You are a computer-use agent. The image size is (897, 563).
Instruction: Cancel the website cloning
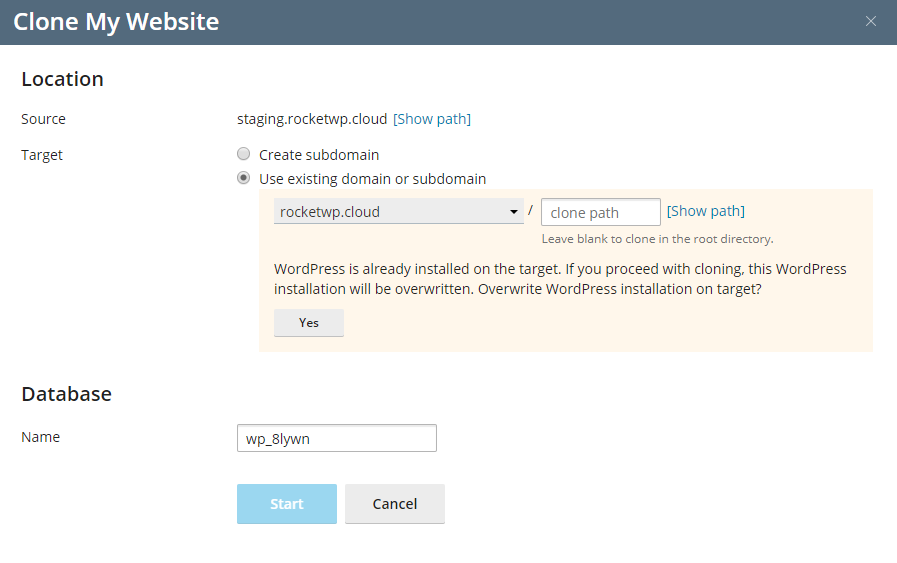(394, 504)
